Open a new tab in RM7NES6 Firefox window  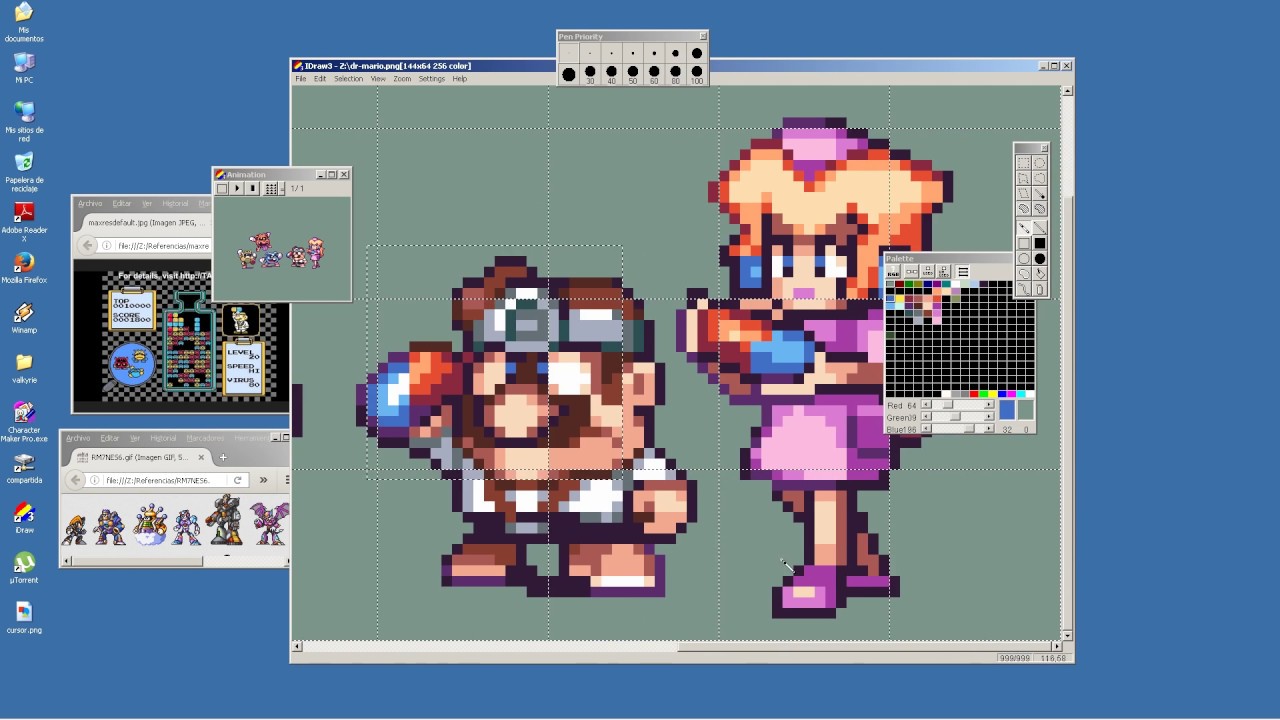point(223,457)
